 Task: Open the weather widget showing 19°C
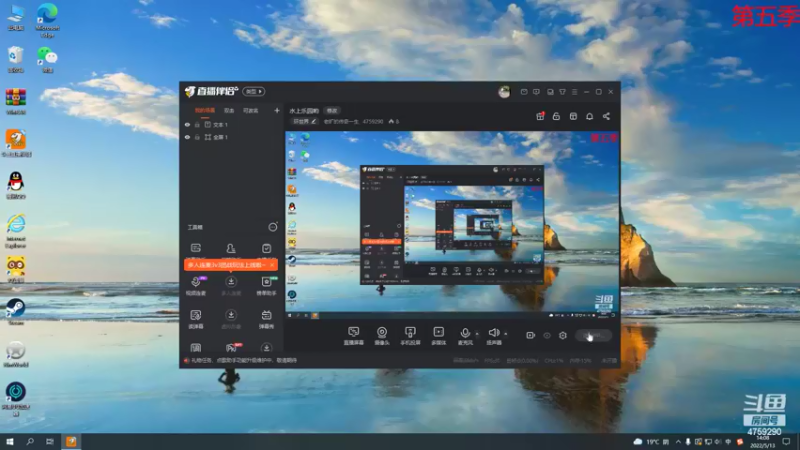[651, 441]
